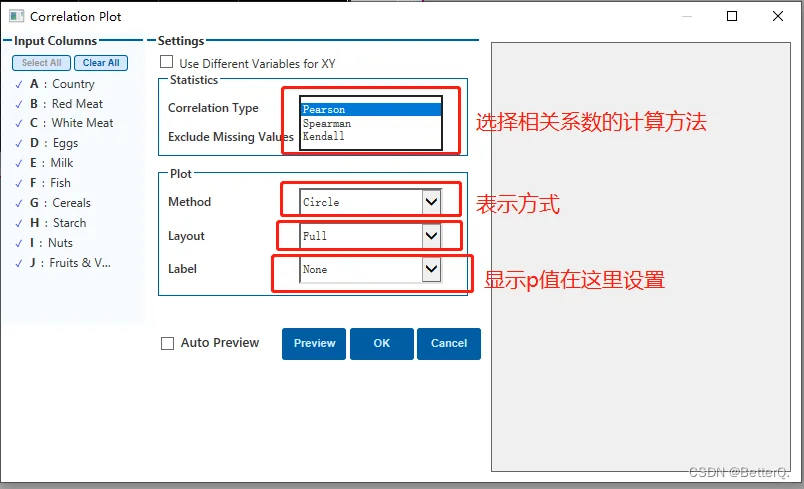Click the Exclude Missing Values label
The height and width of the screenshot is (489, 804).
click(231, 137)
